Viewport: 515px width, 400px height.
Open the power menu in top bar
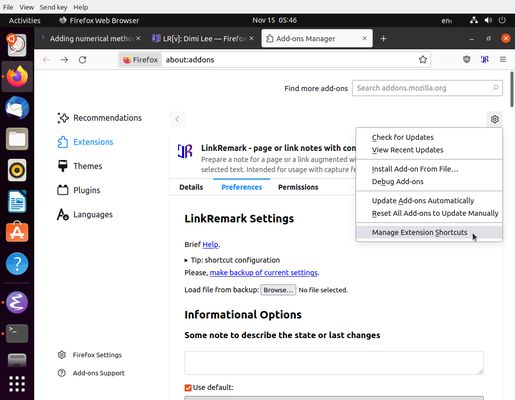(502, 20)
